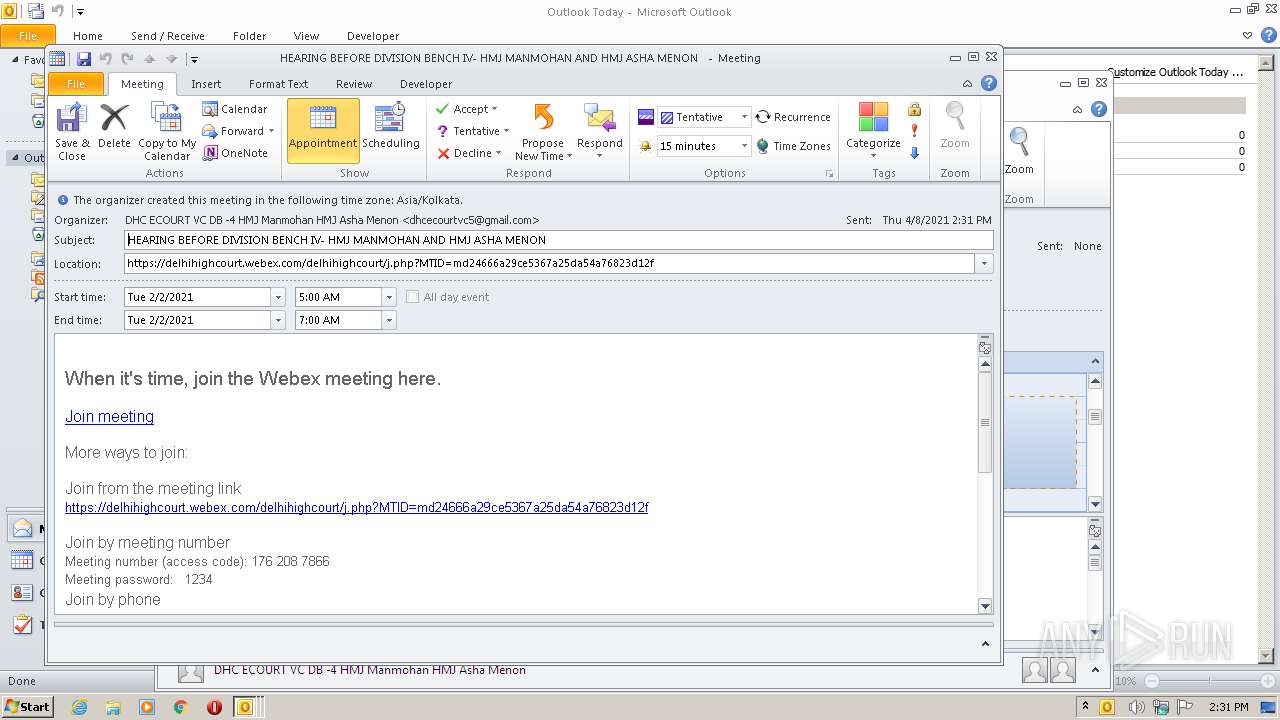Open Help in the background message window
1280x720 pixels.
tap(1099, 109)
